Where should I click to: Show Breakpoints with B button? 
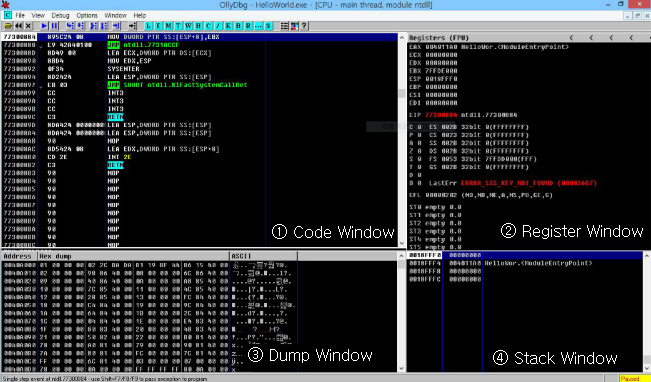(x=238, y=26)
